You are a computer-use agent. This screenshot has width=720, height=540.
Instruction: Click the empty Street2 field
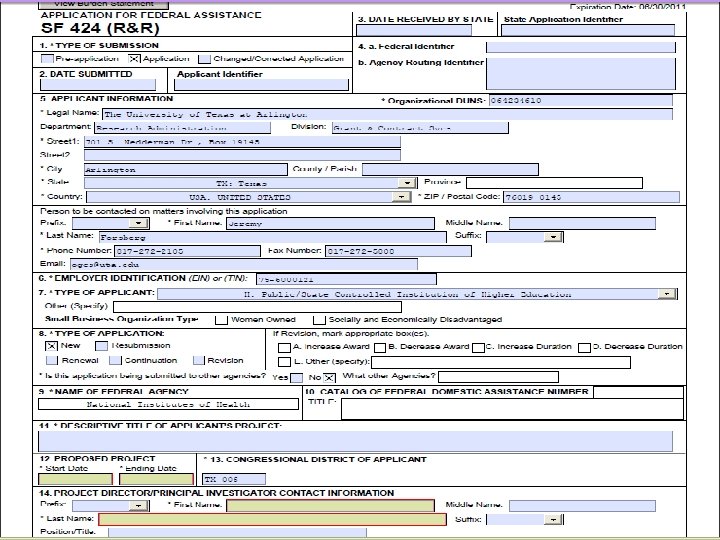[x=242, y=155]
